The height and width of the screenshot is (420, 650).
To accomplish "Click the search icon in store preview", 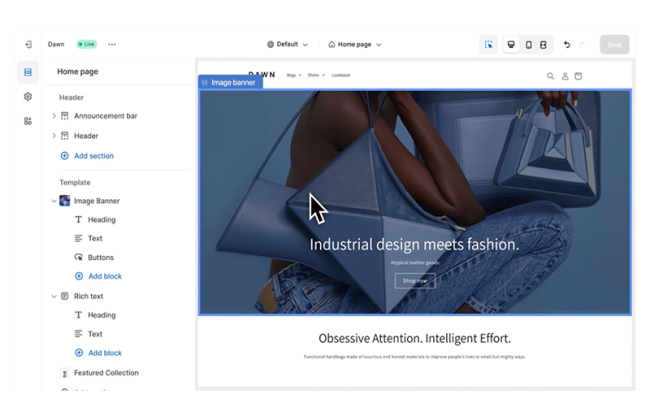I will point(550,76).
